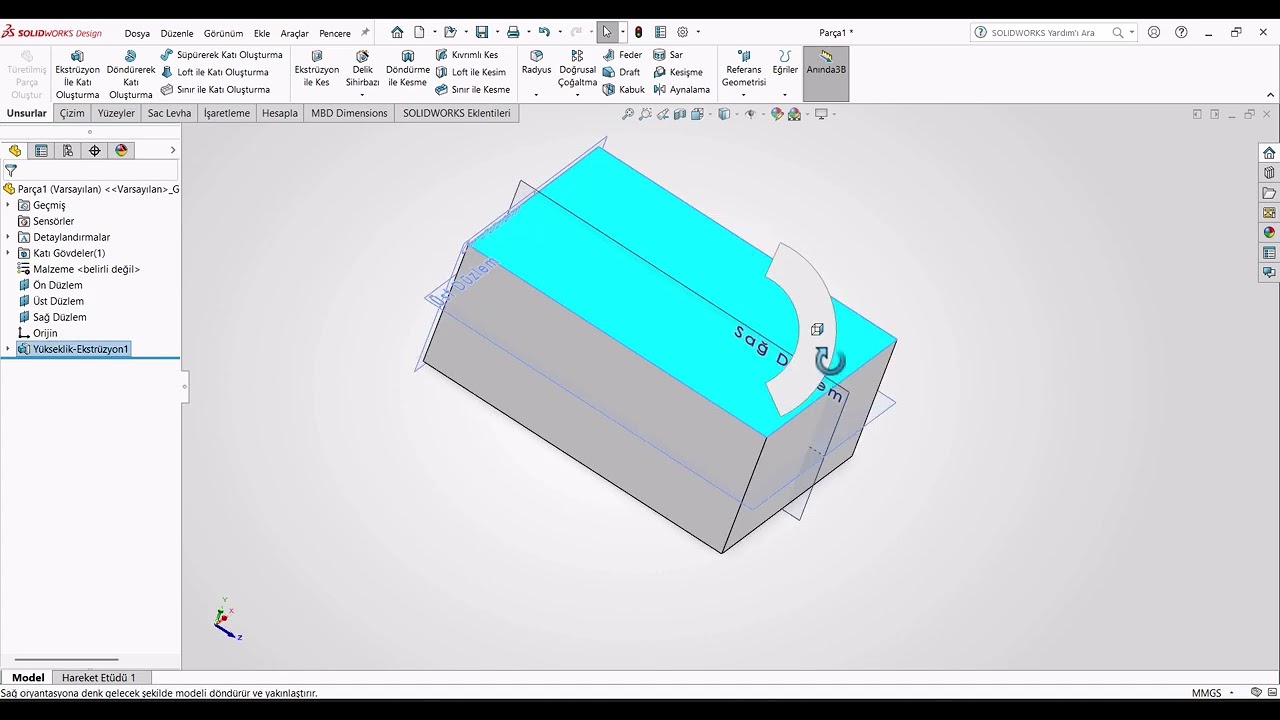
Task: Open Custom Properties in task pane
Action: pyautogui.click(x=1269, y=252)
